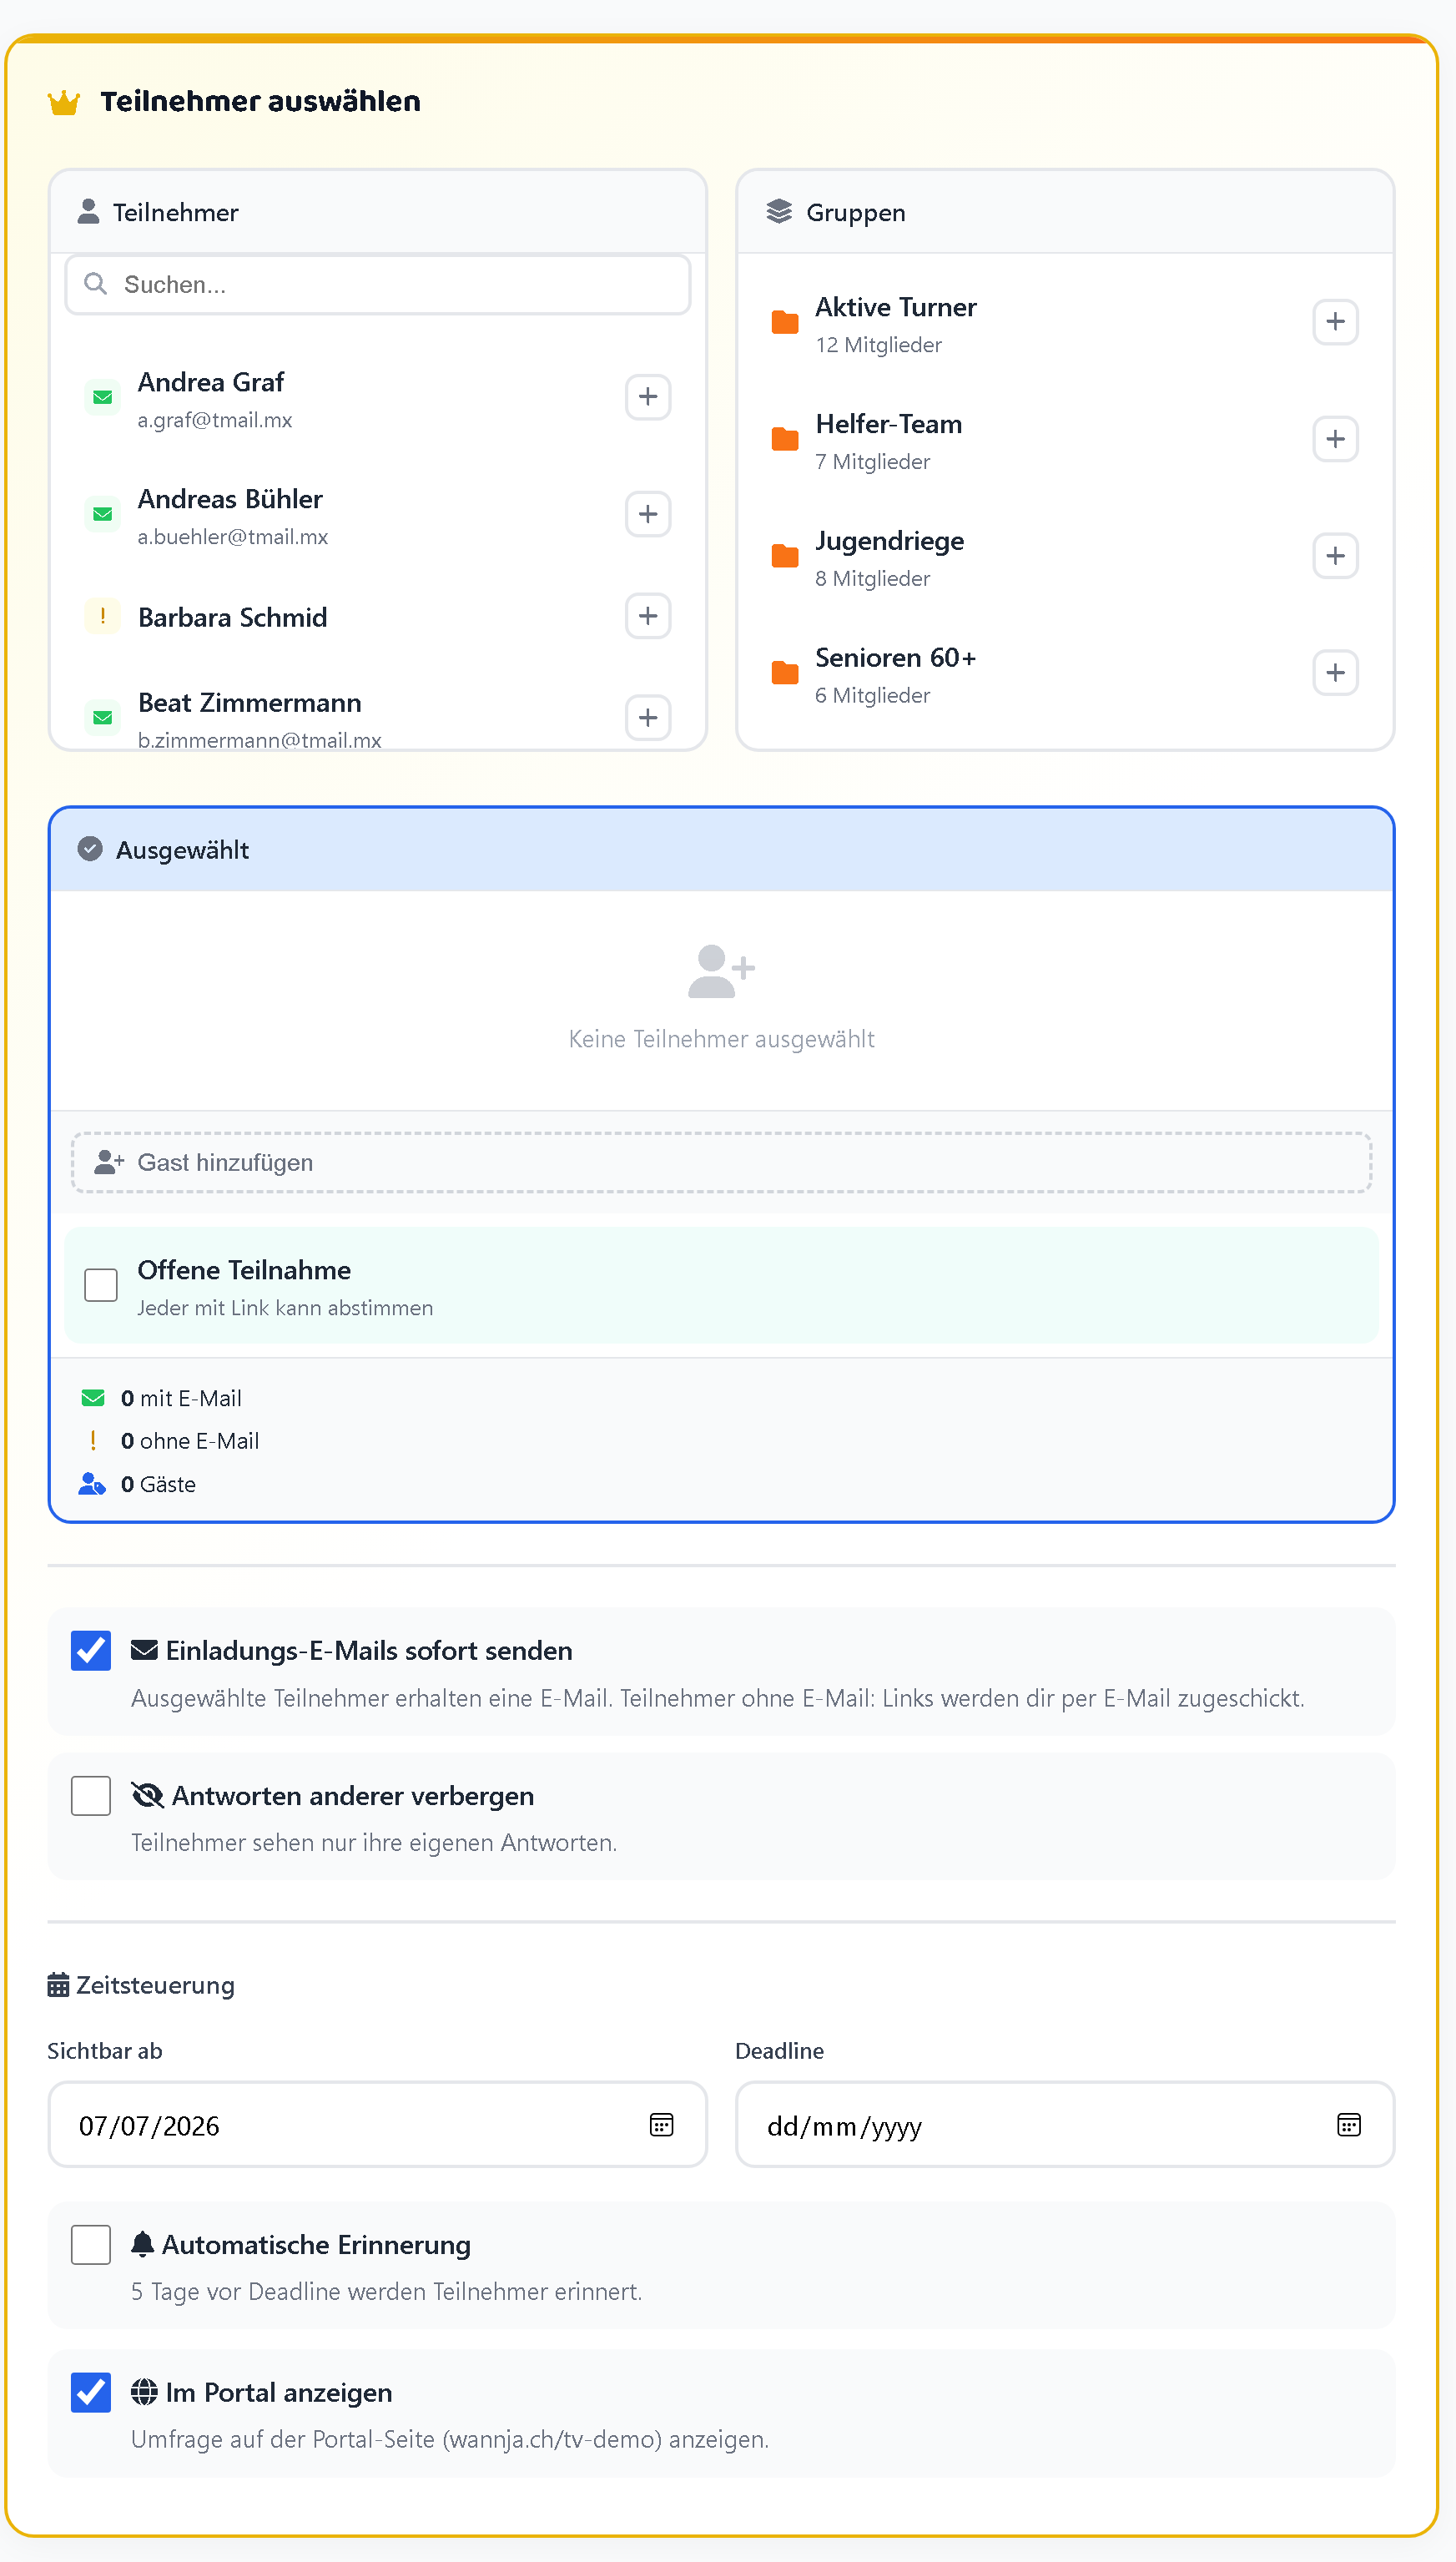This screenshot has width=1456, height=2562.
Task: Click the Deadline date field
Action: (1065, 2125)
